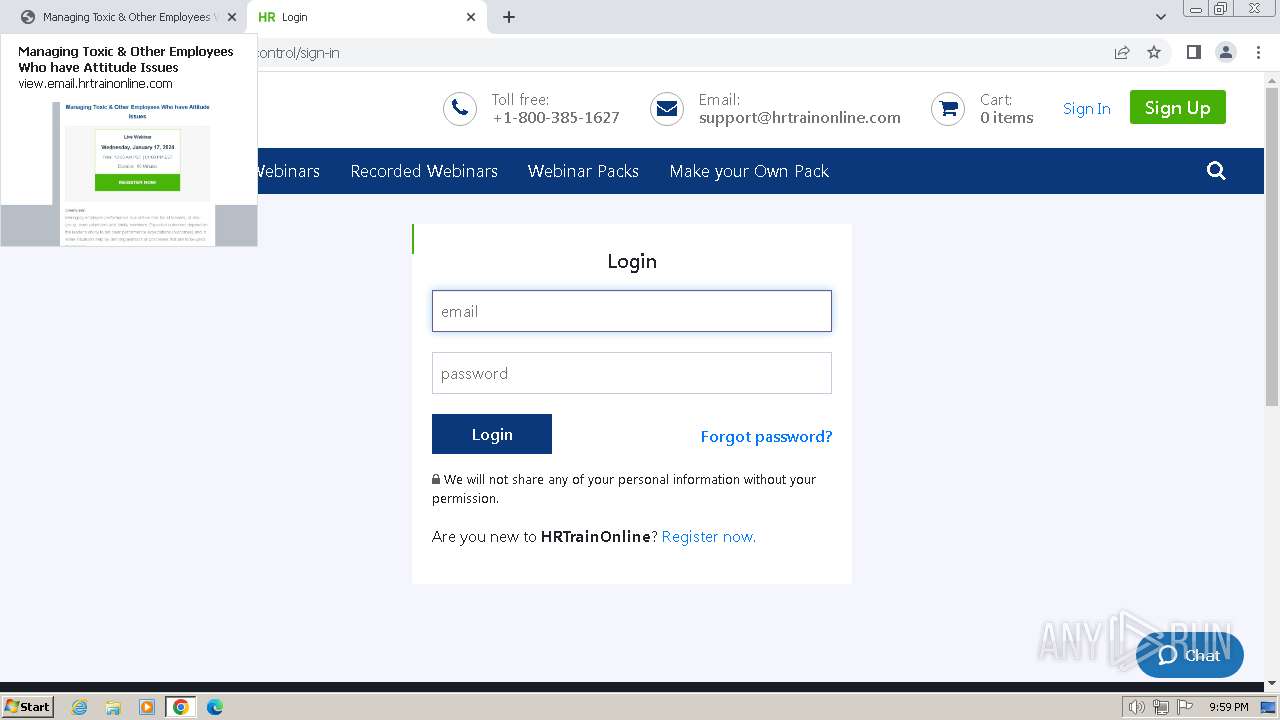Open new tab with plus icon
This screenshot has width=1280, height=720.
pos(508,17)
